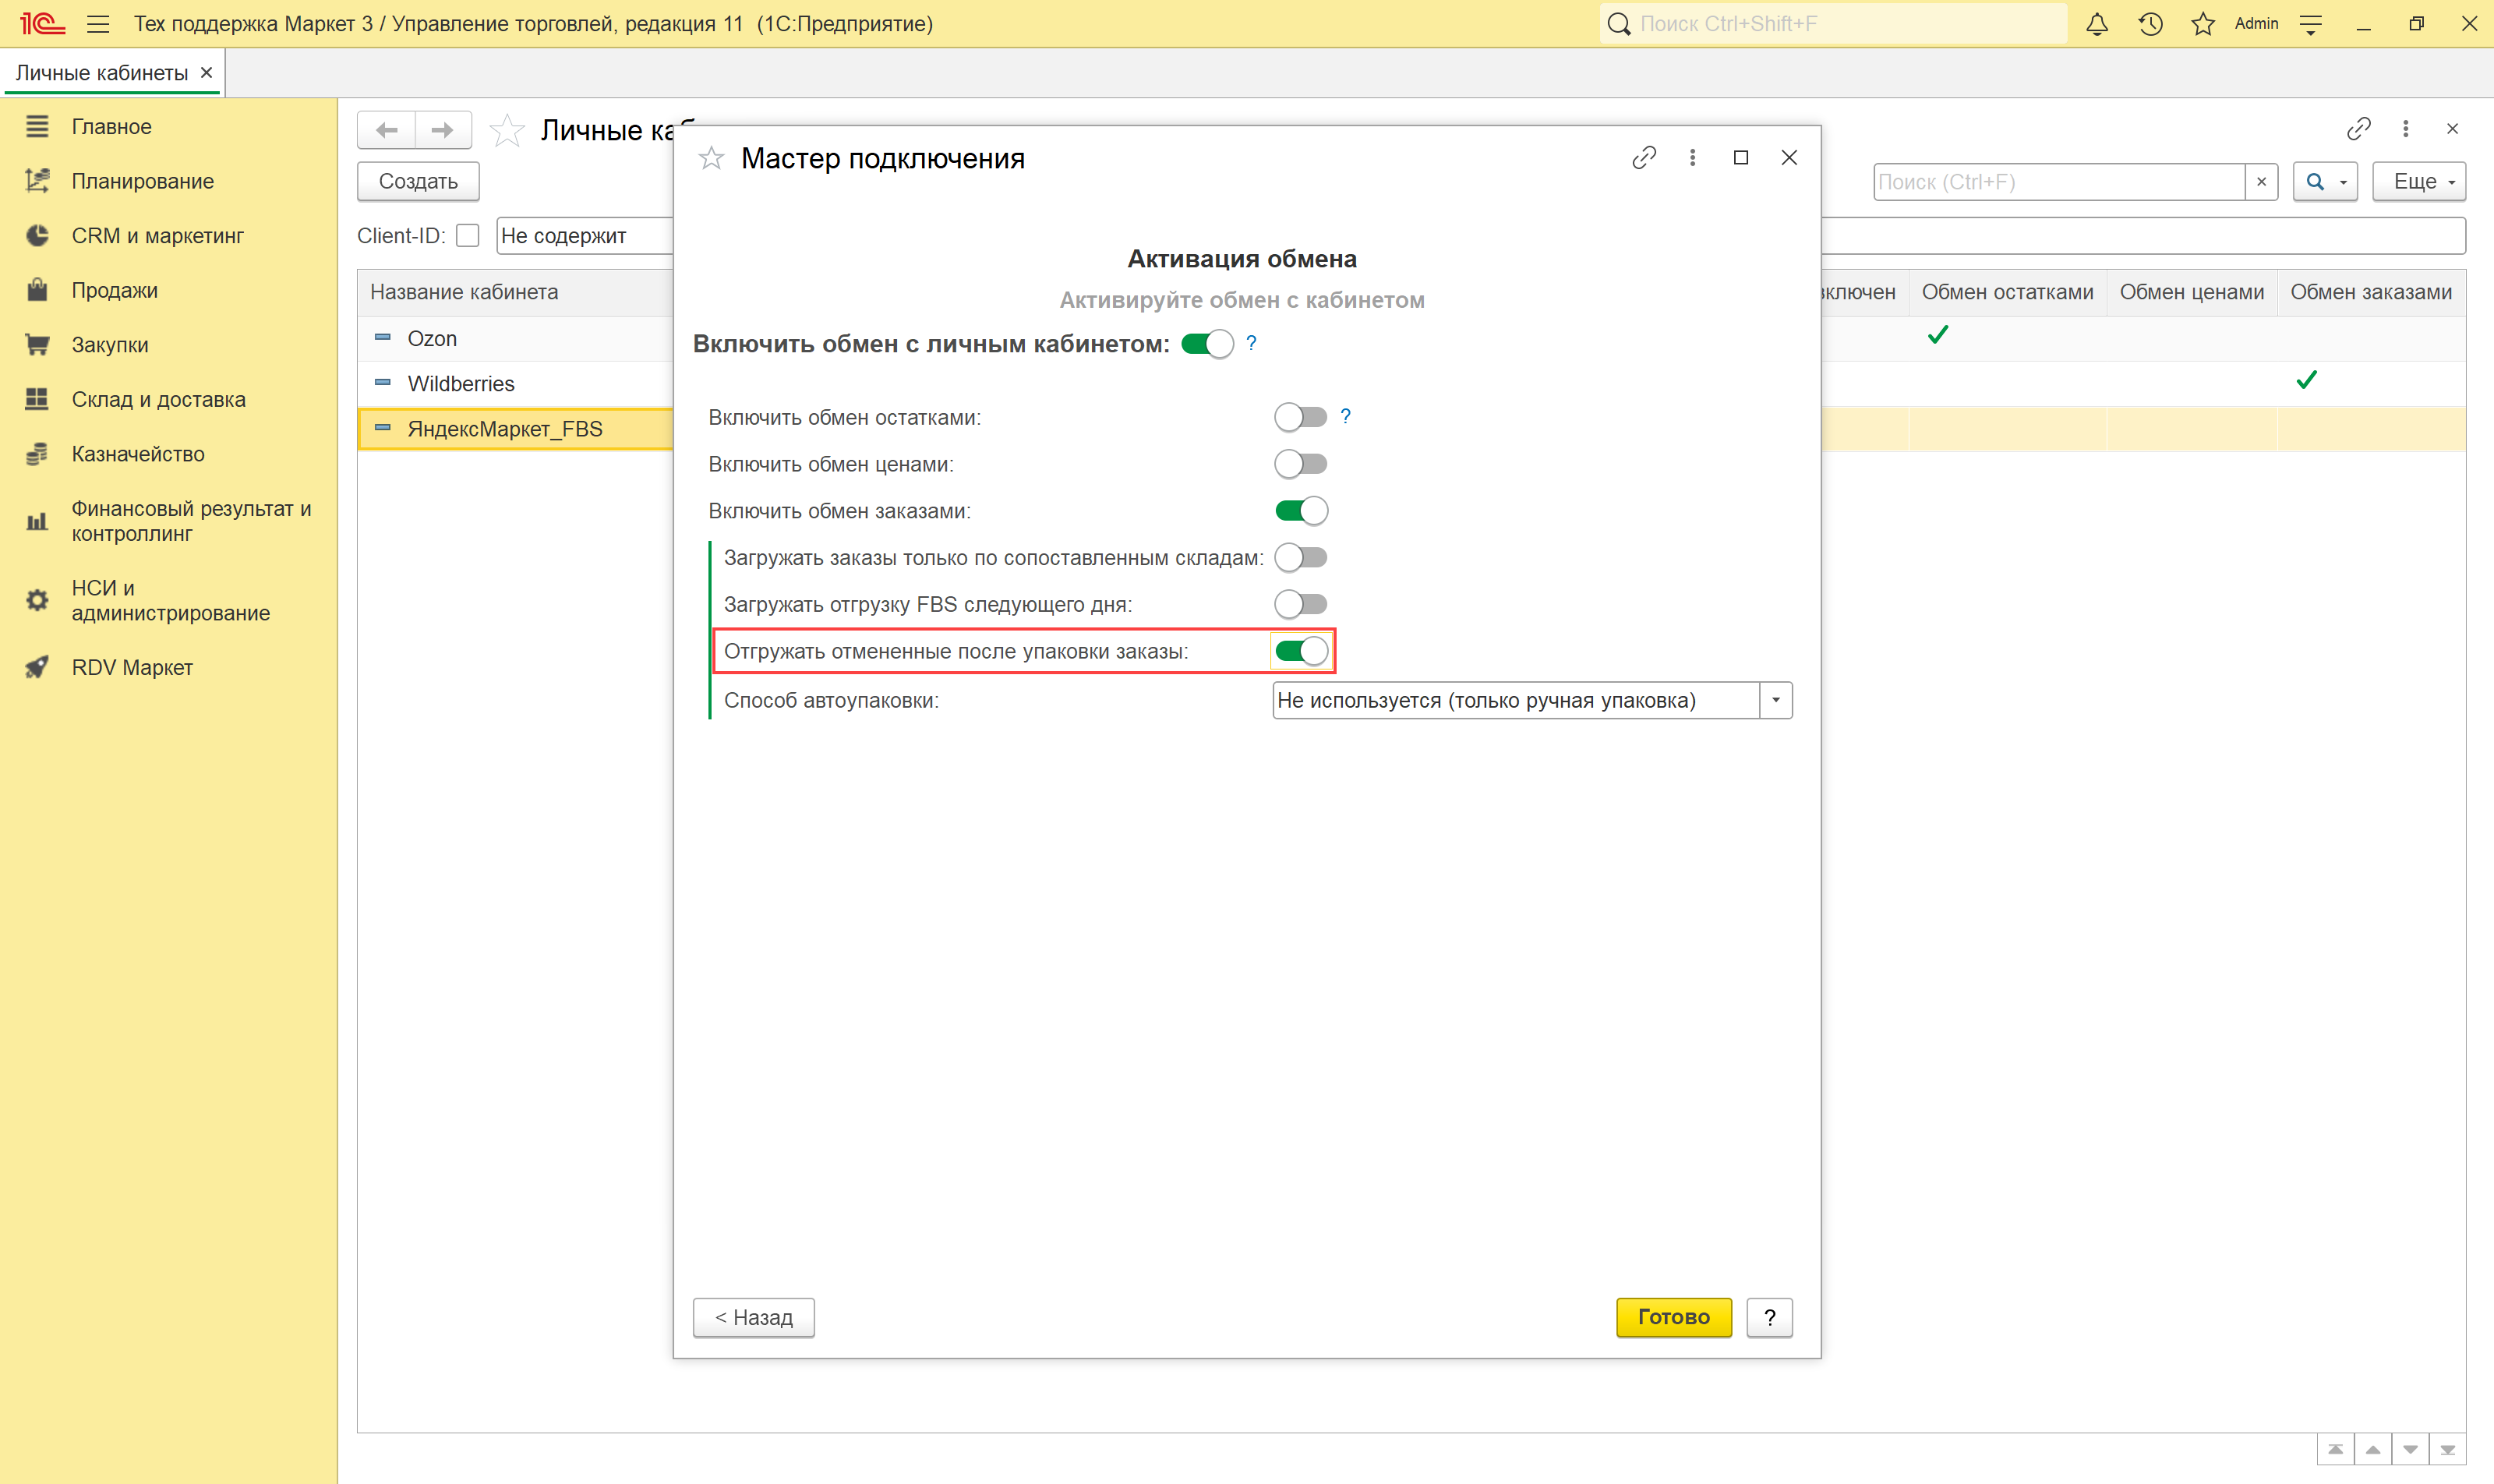Open Продажи section in sidebar
The height and width of the screenshot is (1484, 2494).
114,290
